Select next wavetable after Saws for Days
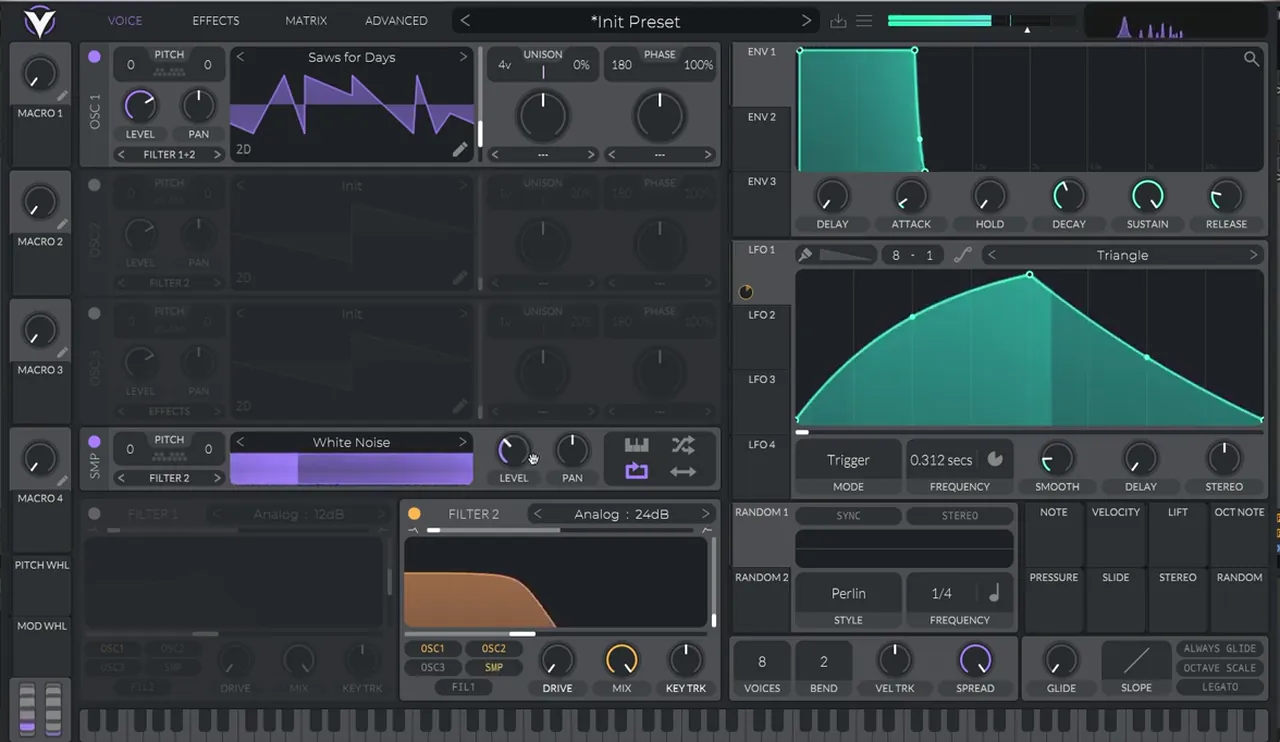 [463, 57]
